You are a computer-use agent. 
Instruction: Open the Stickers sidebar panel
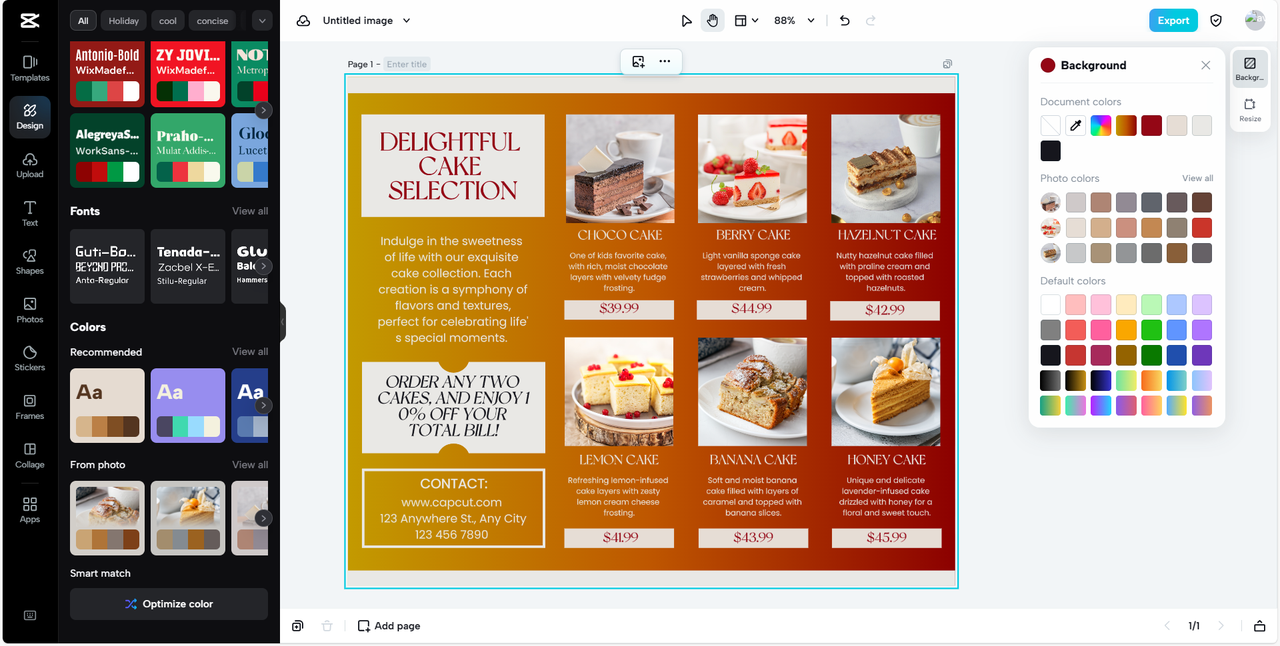pyautogui.click(x=30, y=358)
